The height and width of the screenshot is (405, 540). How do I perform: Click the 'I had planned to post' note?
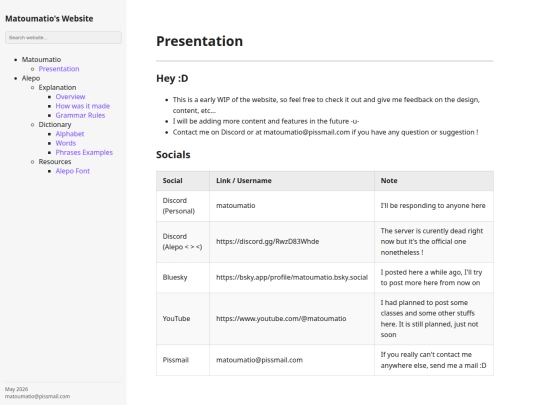point(434,319)
